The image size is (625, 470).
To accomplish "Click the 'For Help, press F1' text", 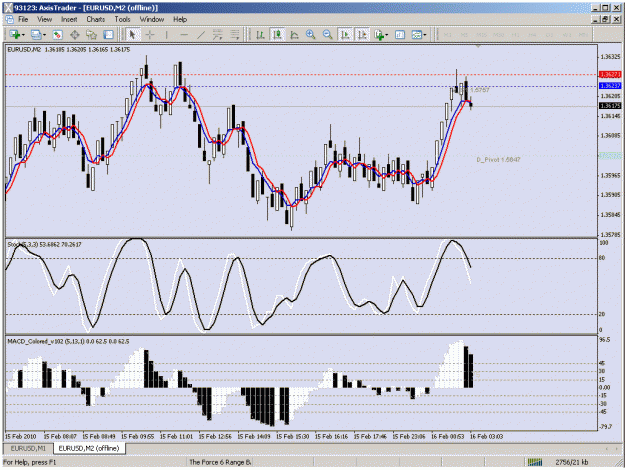I will click(30, 462).
